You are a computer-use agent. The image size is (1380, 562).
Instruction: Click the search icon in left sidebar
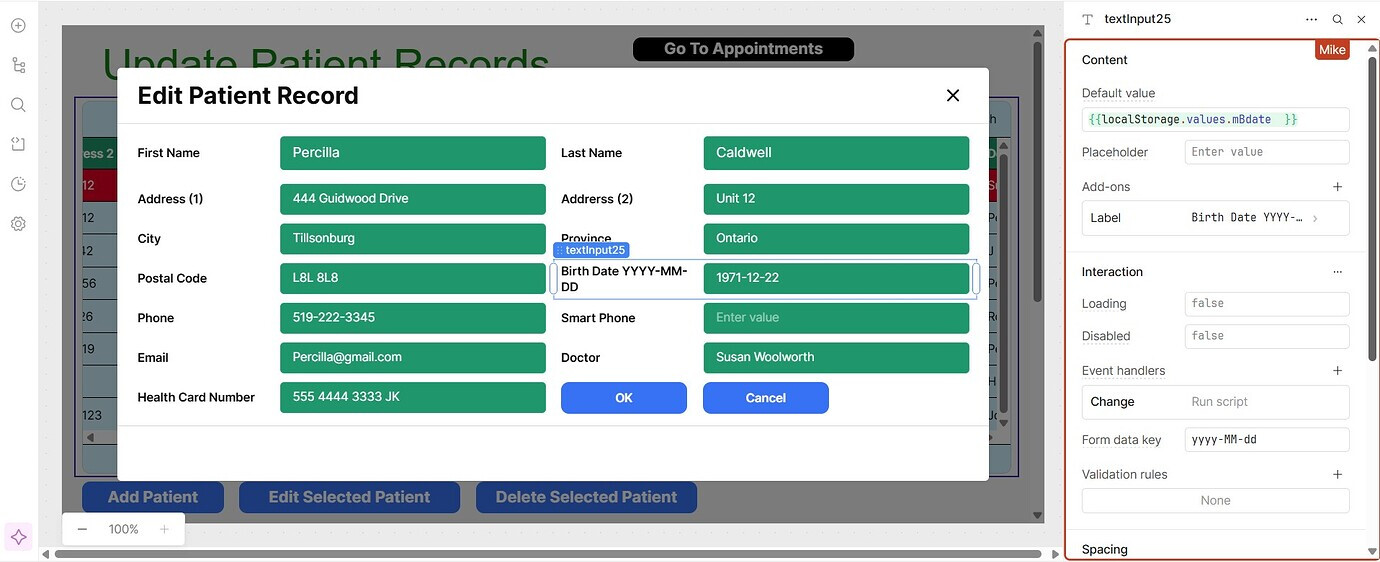pos(18,105)
